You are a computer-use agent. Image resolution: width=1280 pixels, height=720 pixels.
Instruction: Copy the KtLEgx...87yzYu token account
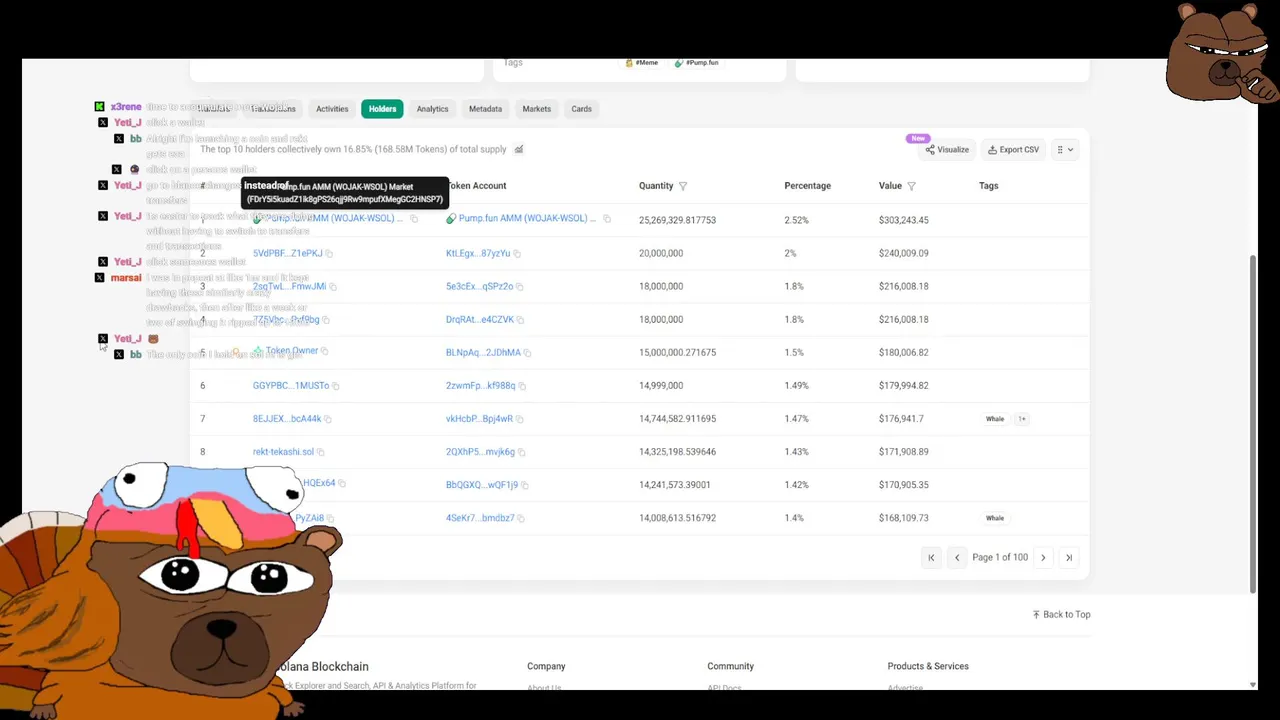[517, 254]
